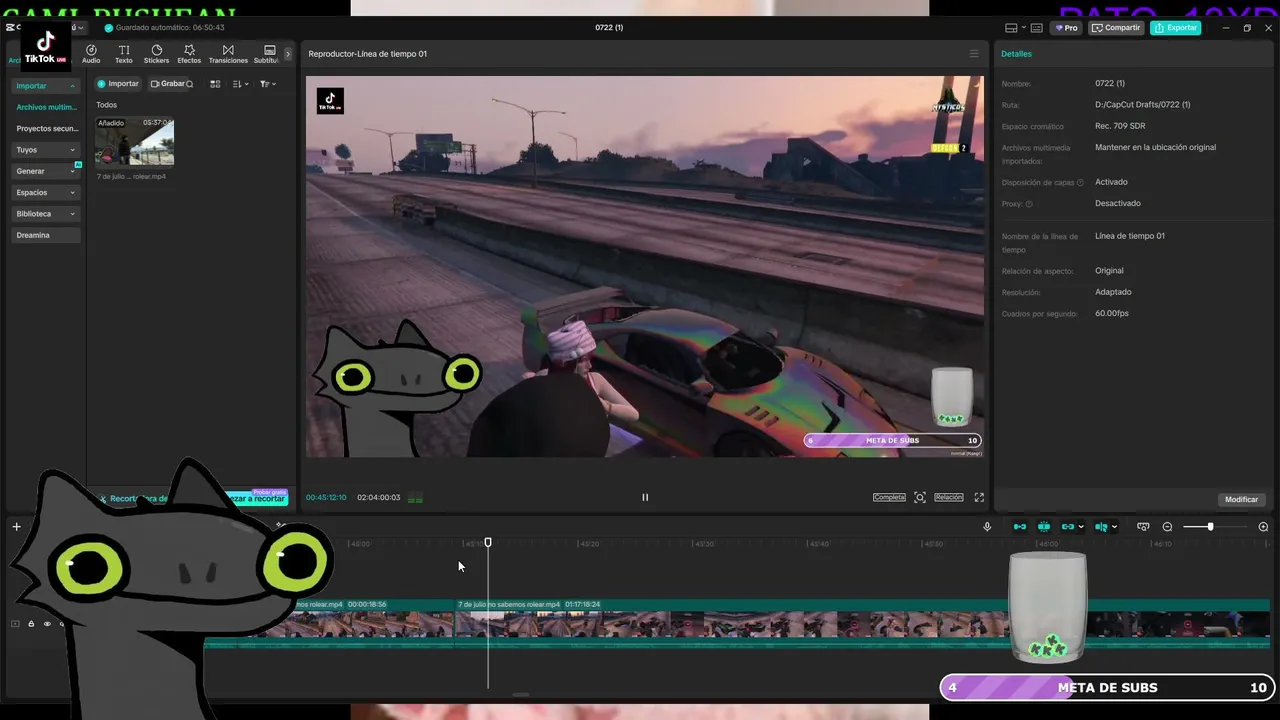
Task: Open the Subtítulos panel
Action: coord(267,54)
